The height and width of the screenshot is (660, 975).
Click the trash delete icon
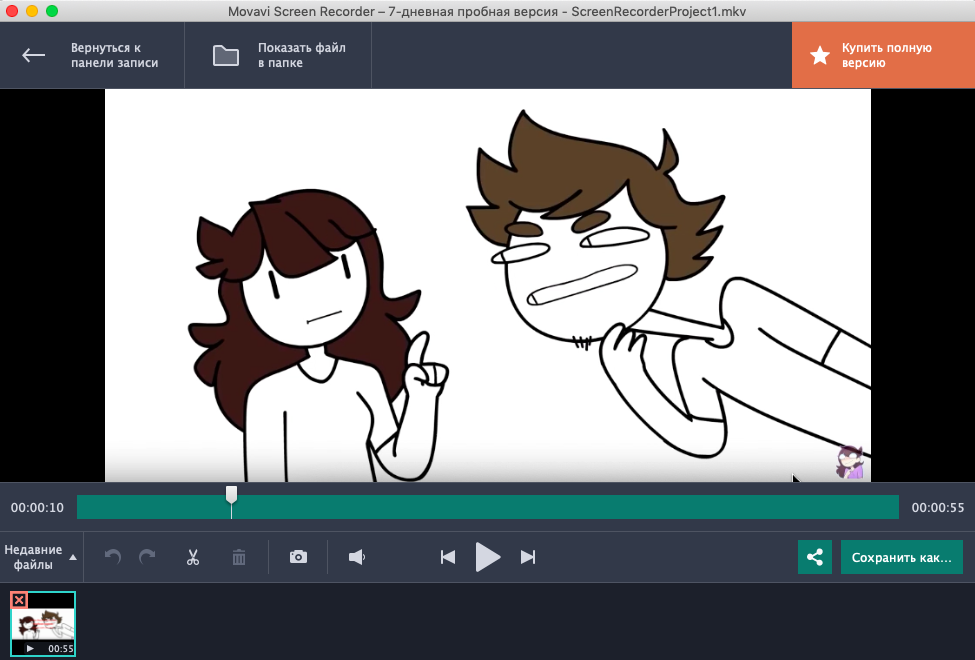(239, 557)
